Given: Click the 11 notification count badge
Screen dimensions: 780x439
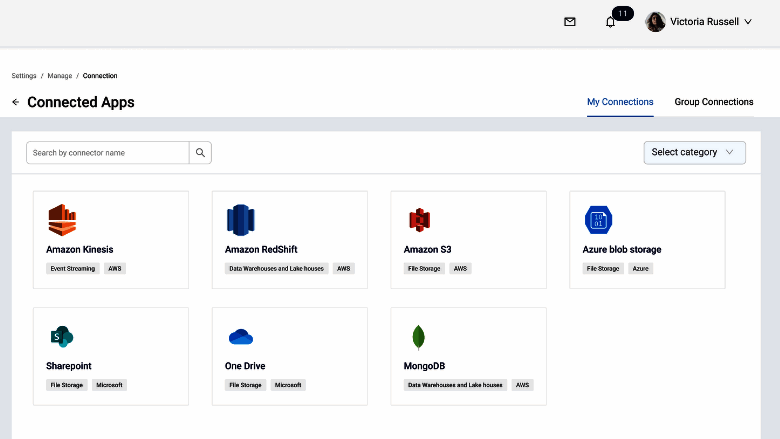Looking at the screenshot, I should (x=623, y=13).
